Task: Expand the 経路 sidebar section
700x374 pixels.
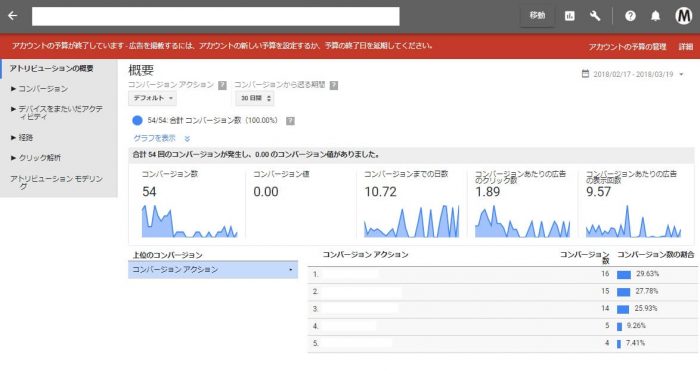Action: point(22,137)
